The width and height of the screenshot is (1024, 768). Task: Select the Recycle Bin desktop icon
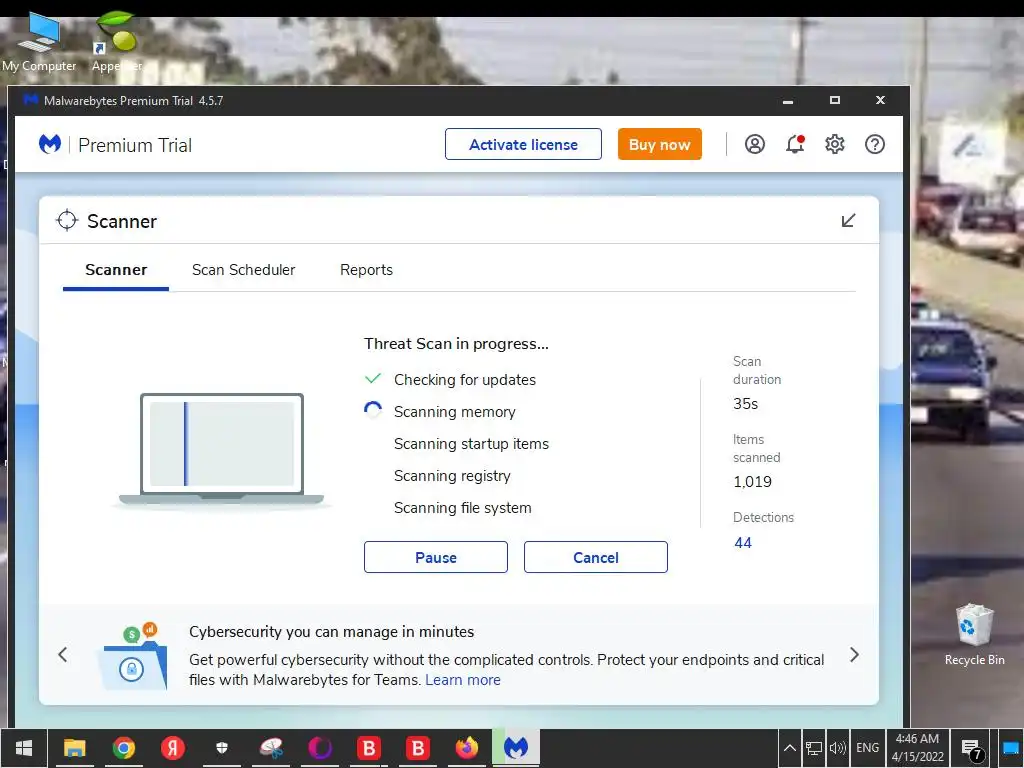[974, 635]
